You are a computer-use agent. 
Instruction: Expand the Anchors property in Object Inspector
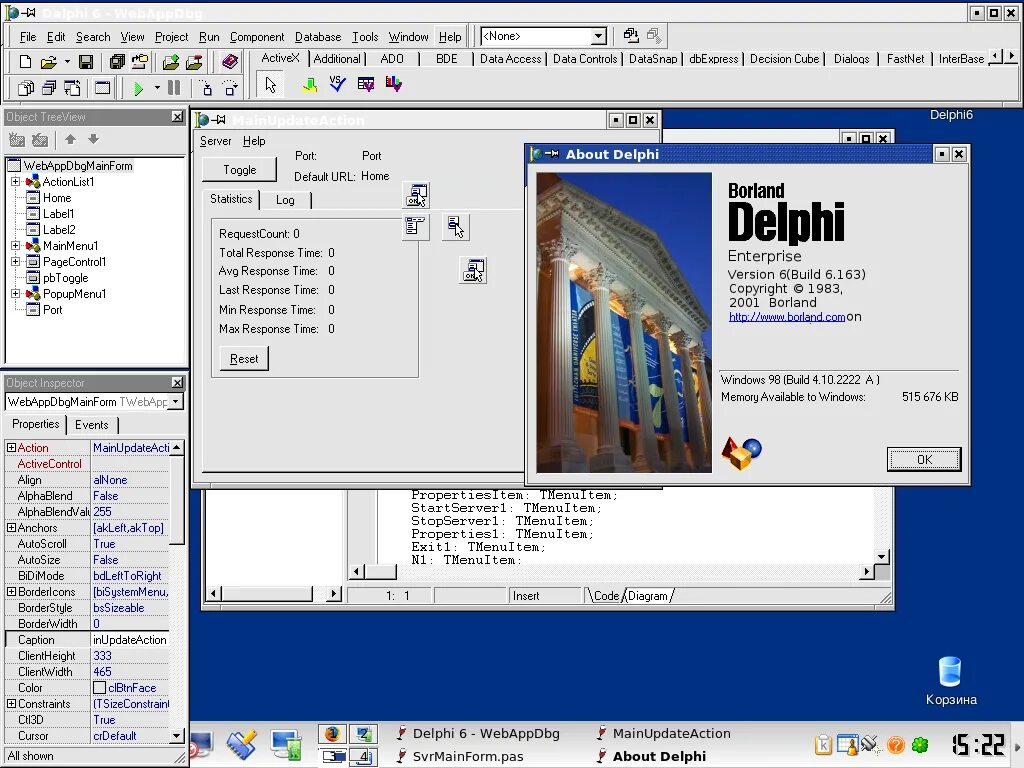coord(11,528)
